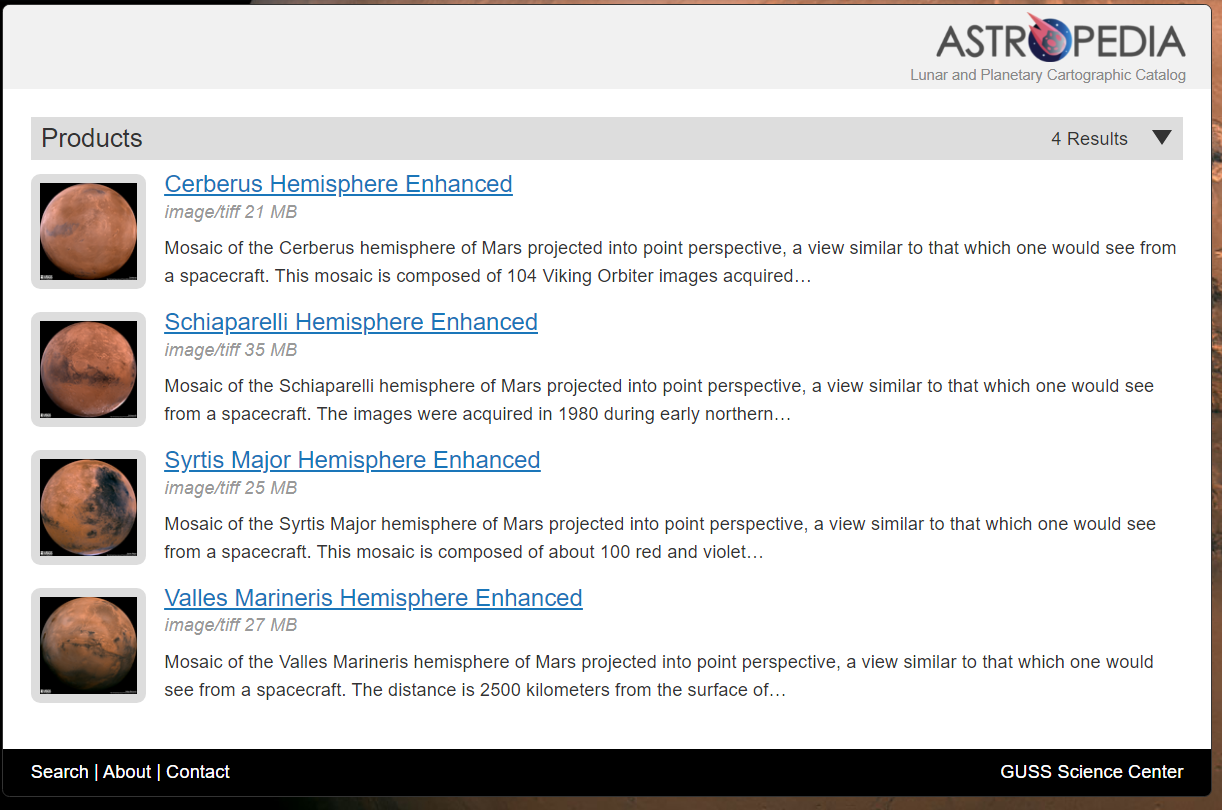Click the Lunar and Planetary Cartographic Catalog tagline
The height and width of the screenshot is (810, 1222).
coord(1048,74)
